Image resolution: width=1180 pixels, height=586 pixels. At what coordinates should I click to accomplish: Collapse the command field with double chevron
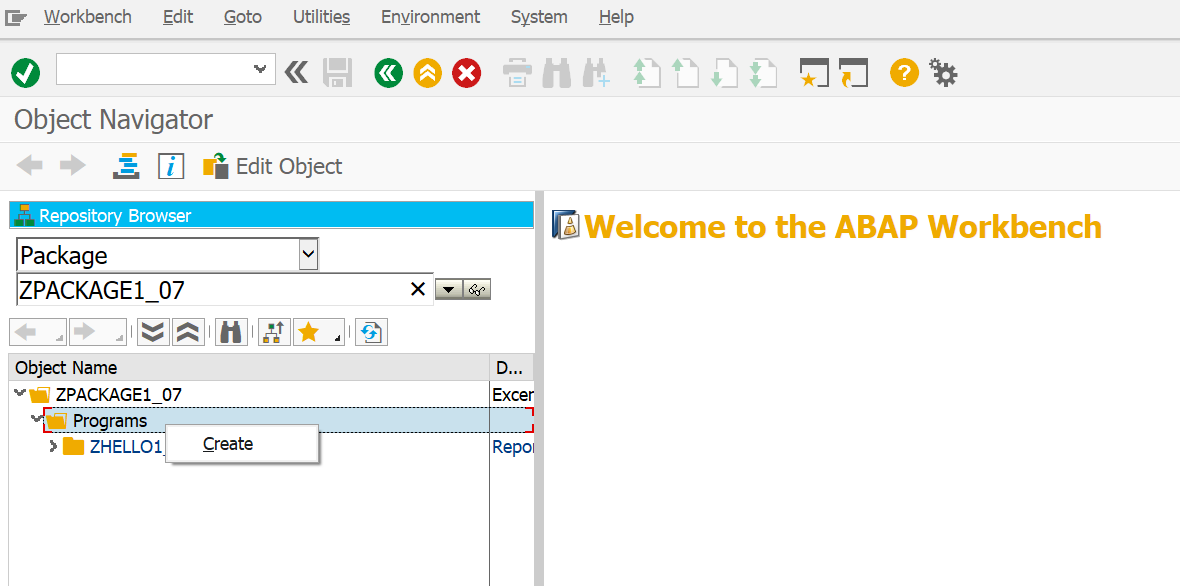[x=297, y=72]
